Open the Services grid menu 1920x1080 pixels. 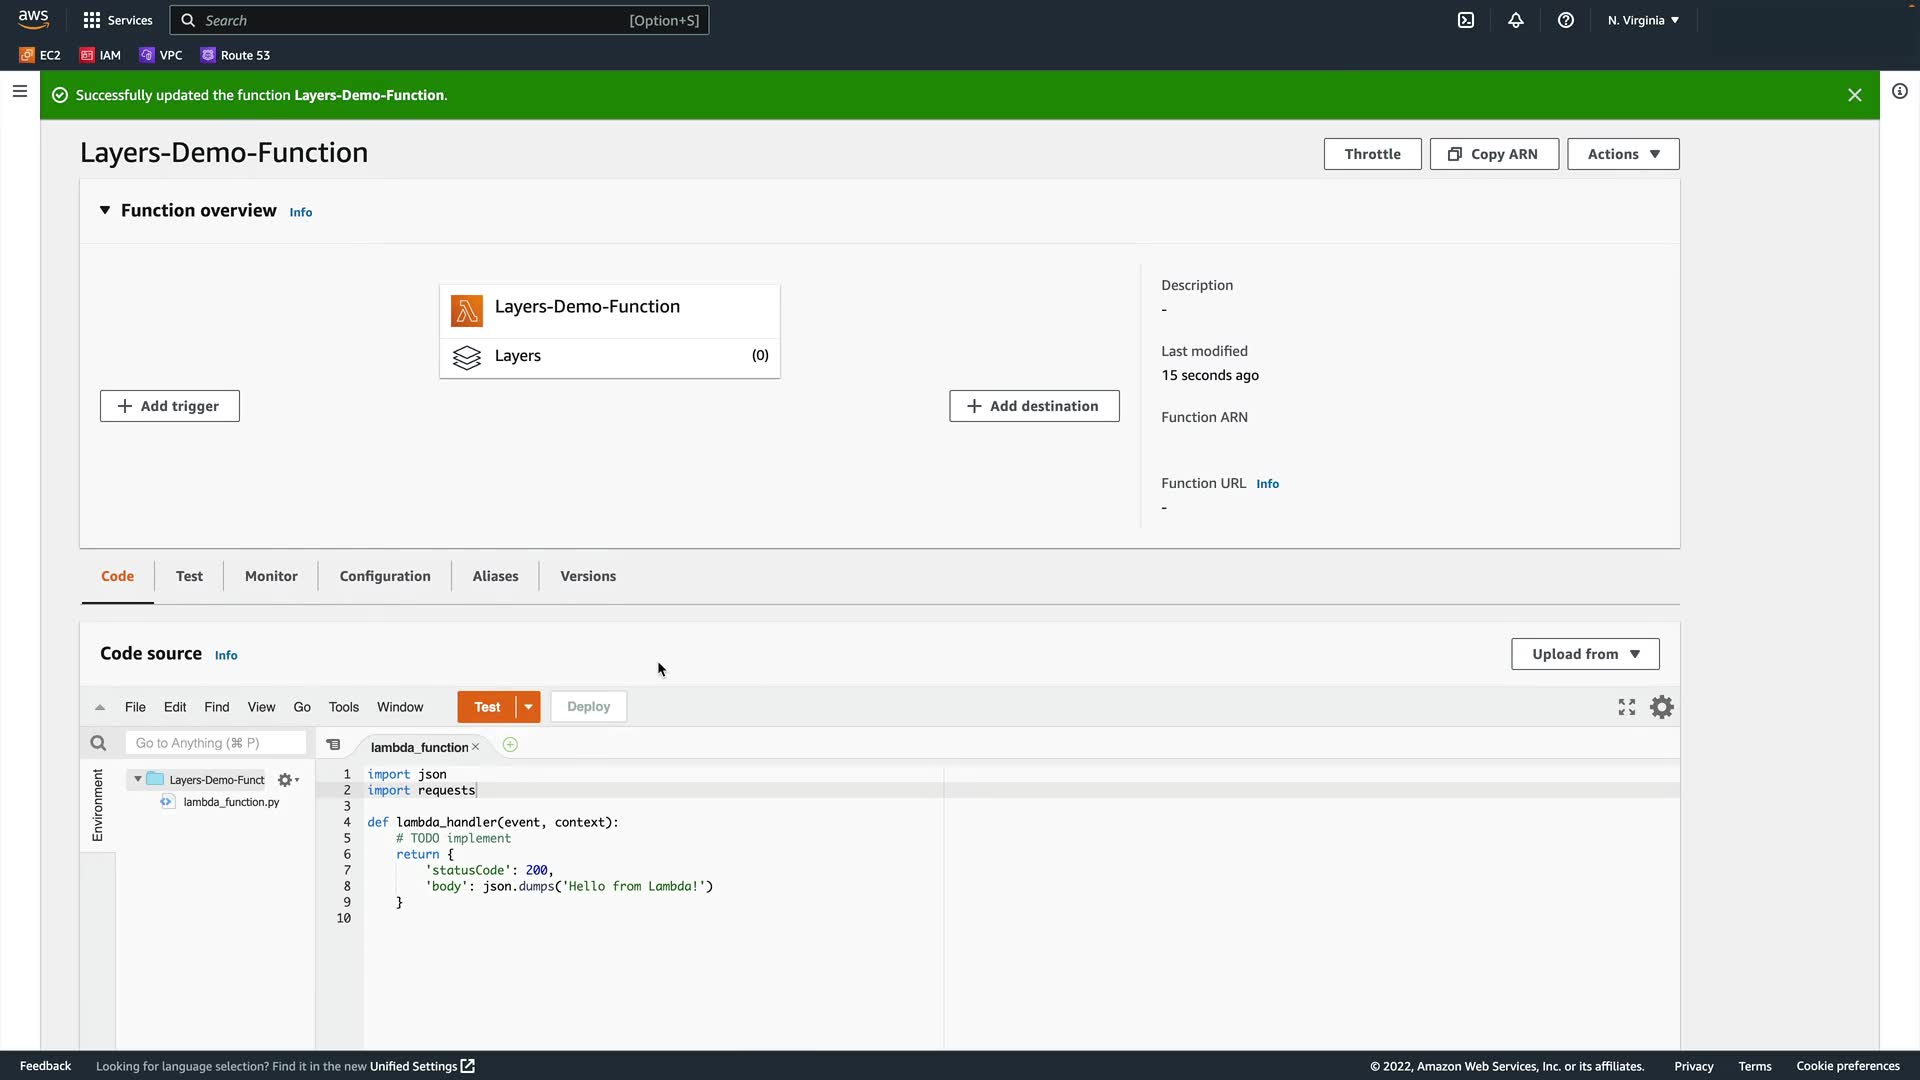click(92, 20)
